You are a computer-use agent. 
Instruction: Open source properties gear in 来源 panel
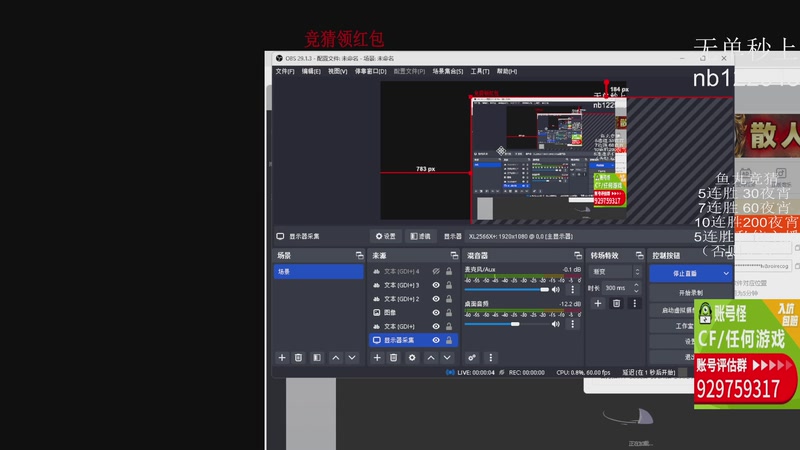tap(412, 358)
